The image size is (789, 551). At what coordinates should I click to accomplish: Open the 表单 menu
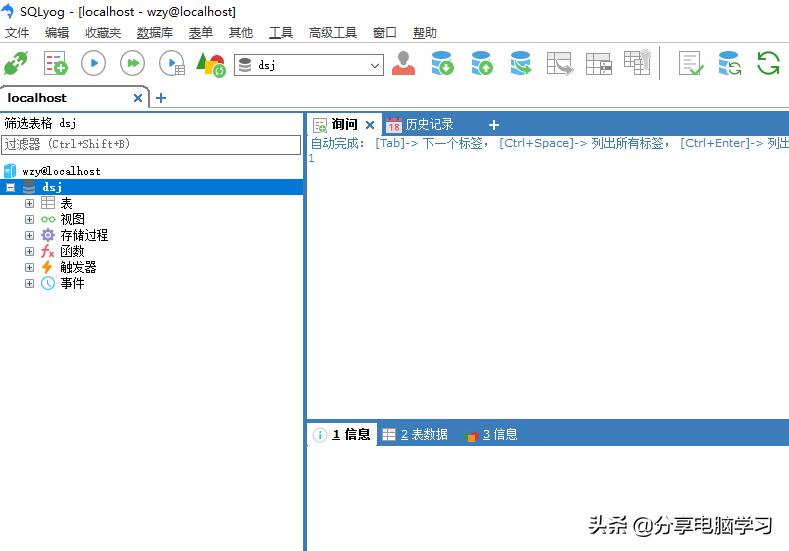201,33
